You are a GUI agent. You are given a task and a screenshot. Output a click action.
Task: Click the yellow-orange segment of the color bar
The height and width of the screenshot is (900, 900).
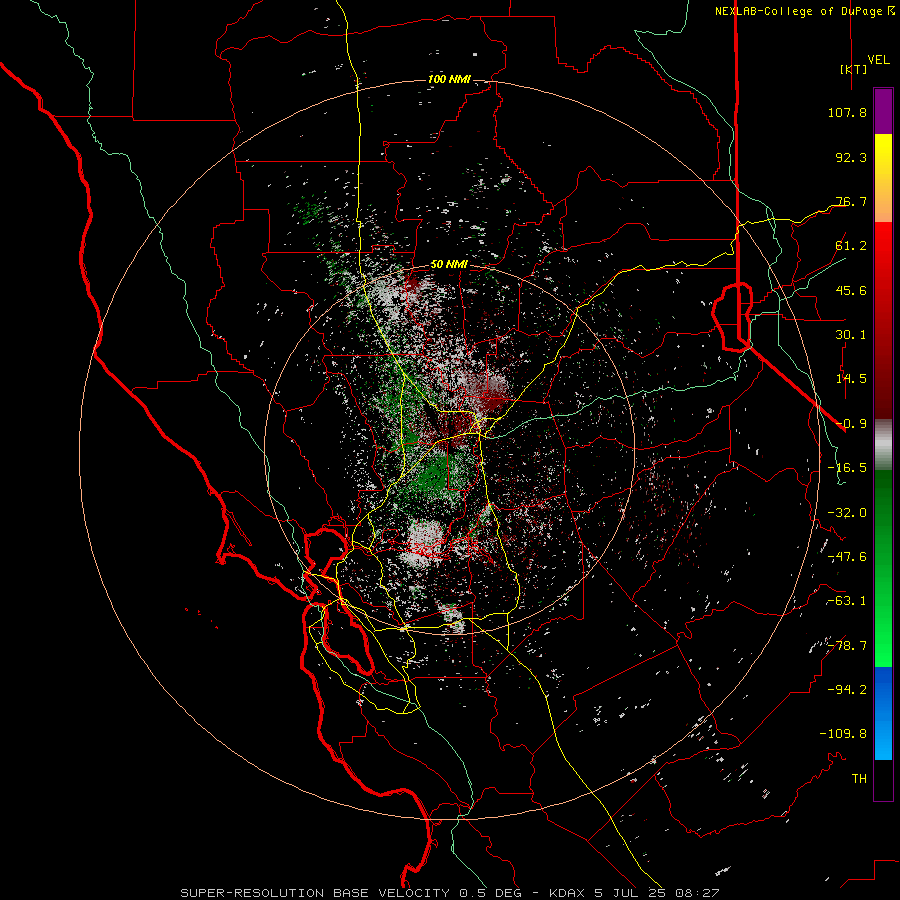pos(883,178)
